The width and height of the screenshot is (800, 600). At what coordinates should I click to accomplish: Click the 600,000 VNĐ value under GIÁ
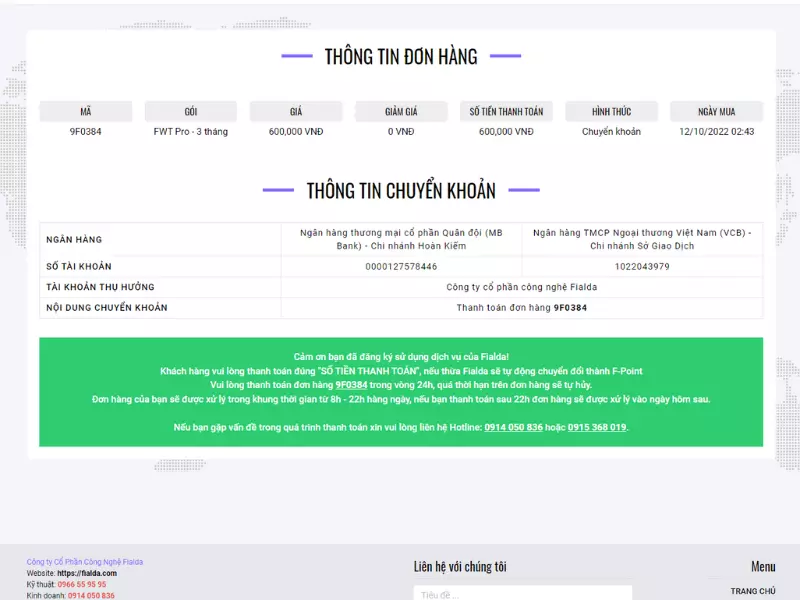click(x=296, y=131)
